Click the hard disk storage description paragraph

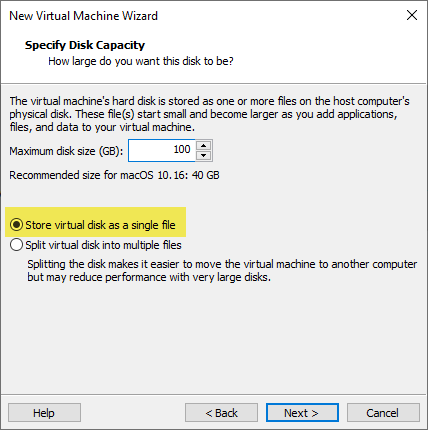209,114
